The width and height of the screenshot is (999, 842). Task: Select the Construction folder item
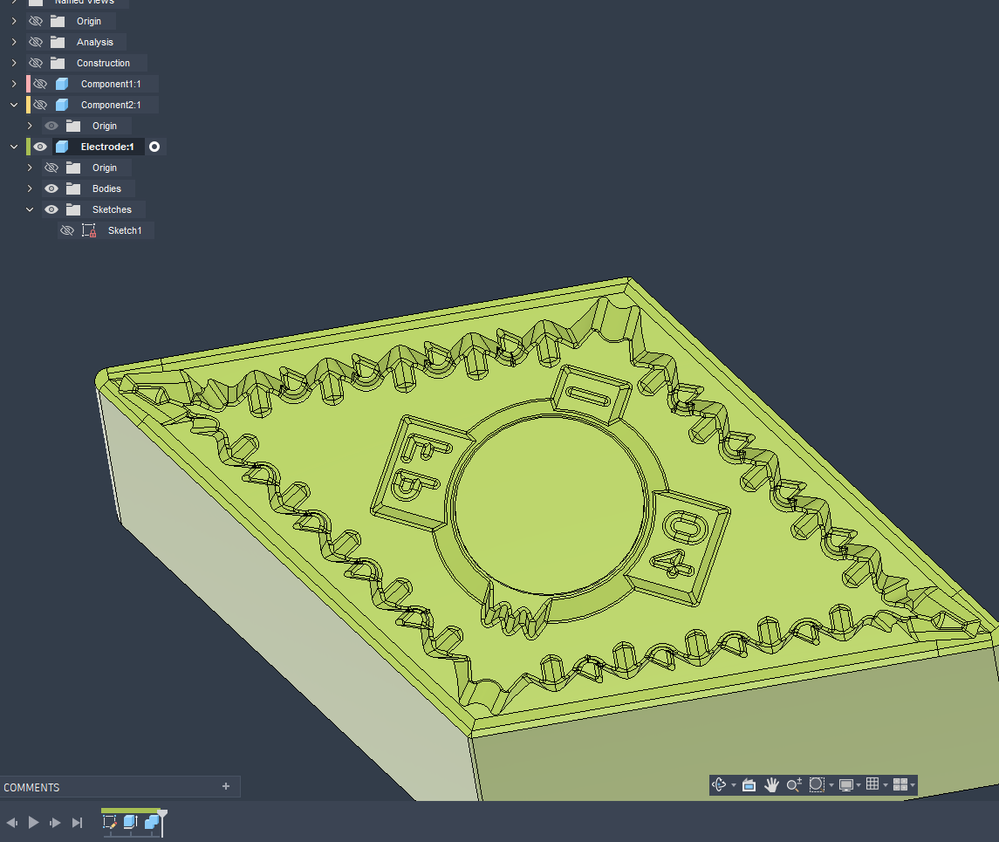(x=103, y=63)
